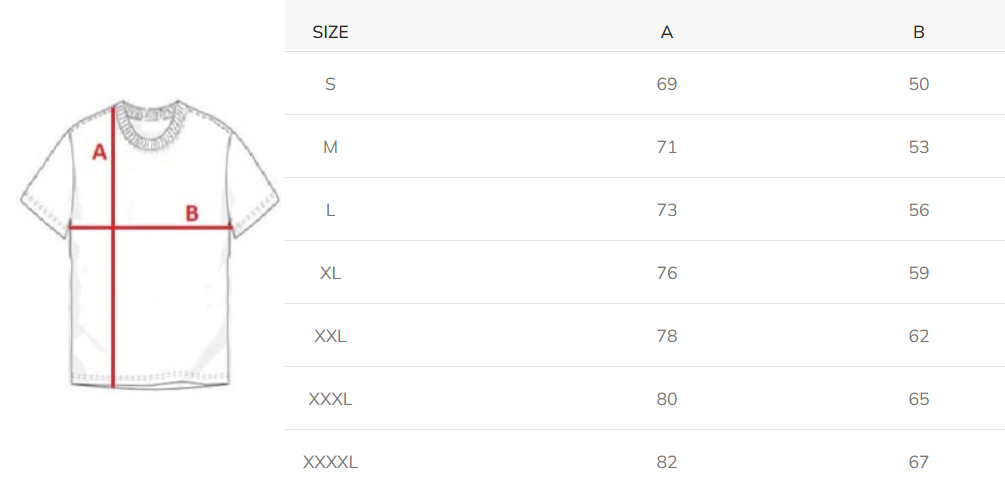
Task: Click the t-shirt measurement diagram
Action: tap(150, 244)
